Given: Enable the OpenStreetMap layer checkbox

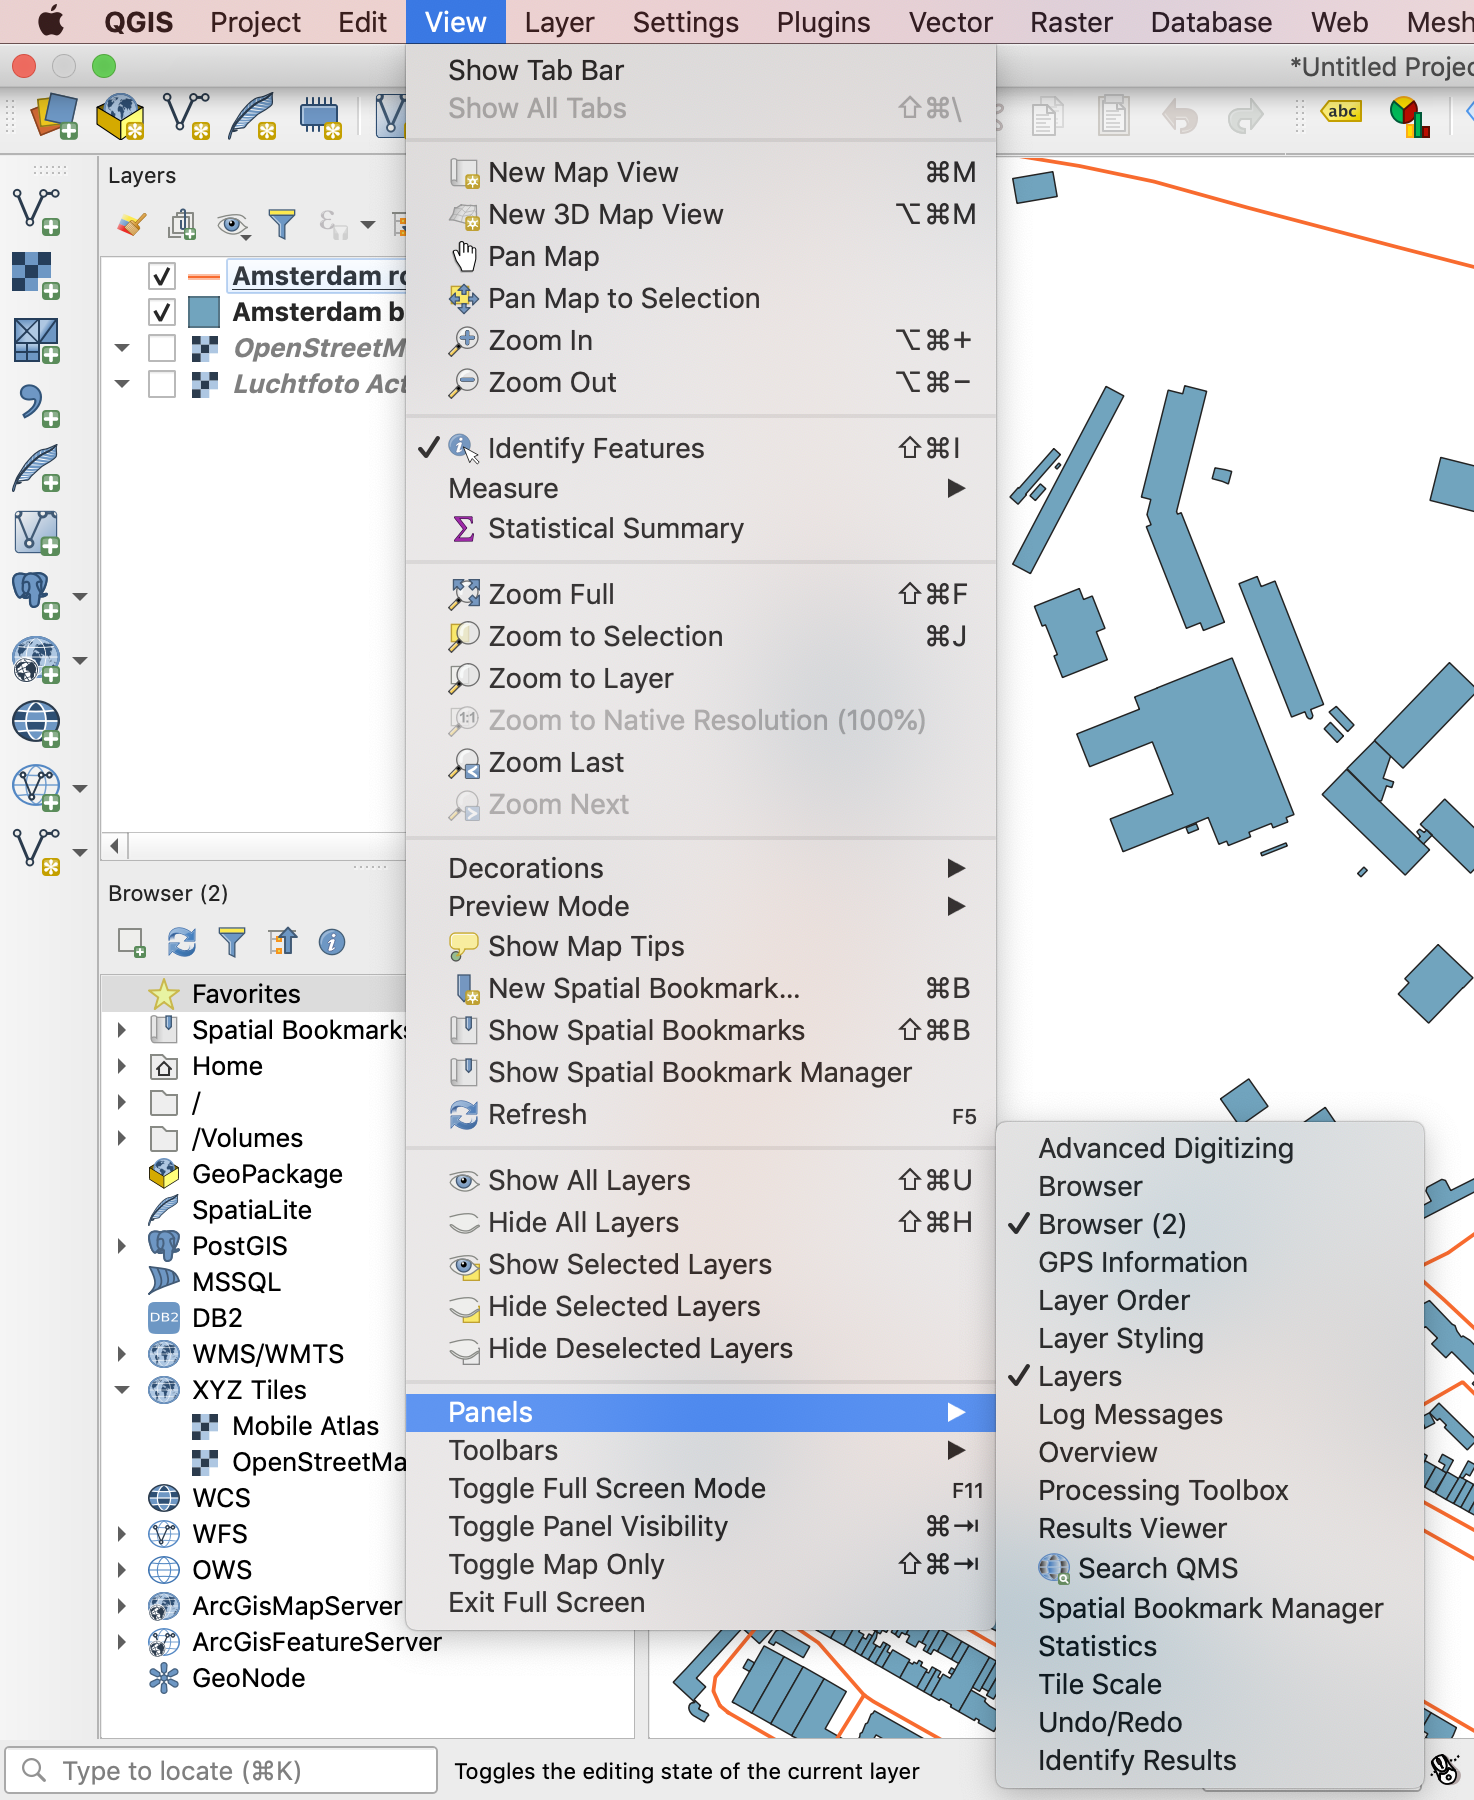Looking at the screenshot, I should (162, 348).
